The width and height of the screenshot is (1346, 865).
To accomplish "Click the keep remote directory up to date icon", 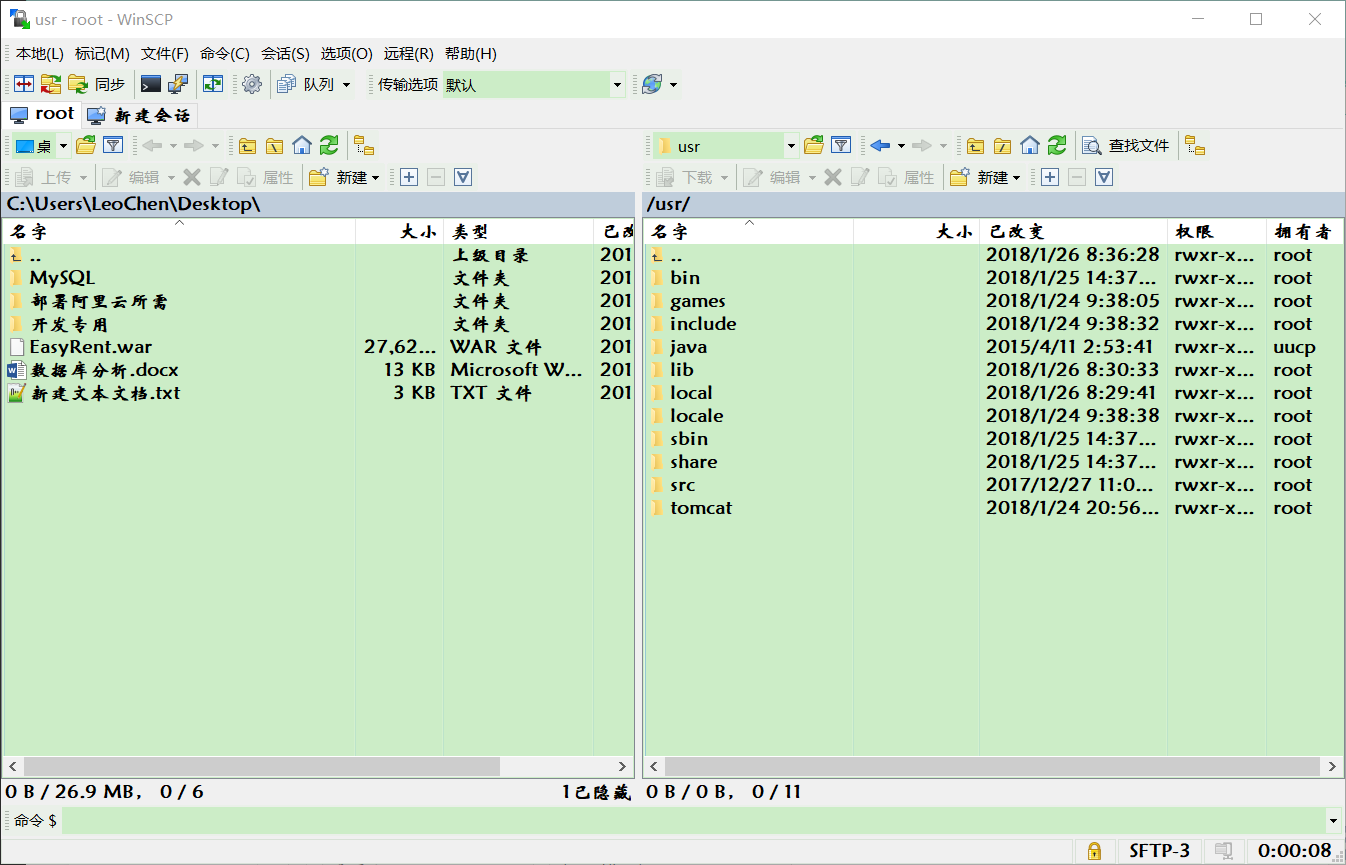I will (x=213, y=85).
